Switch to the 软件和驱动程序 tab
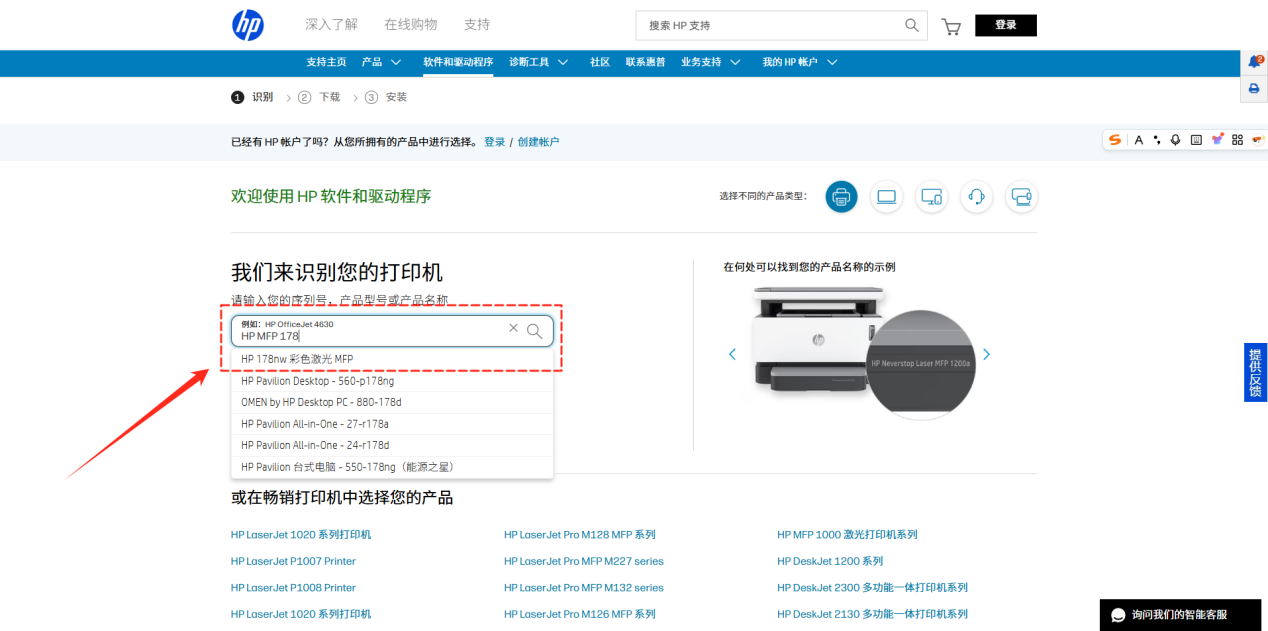The height and width of the screenshot is (631, 1268). point(457,61)
